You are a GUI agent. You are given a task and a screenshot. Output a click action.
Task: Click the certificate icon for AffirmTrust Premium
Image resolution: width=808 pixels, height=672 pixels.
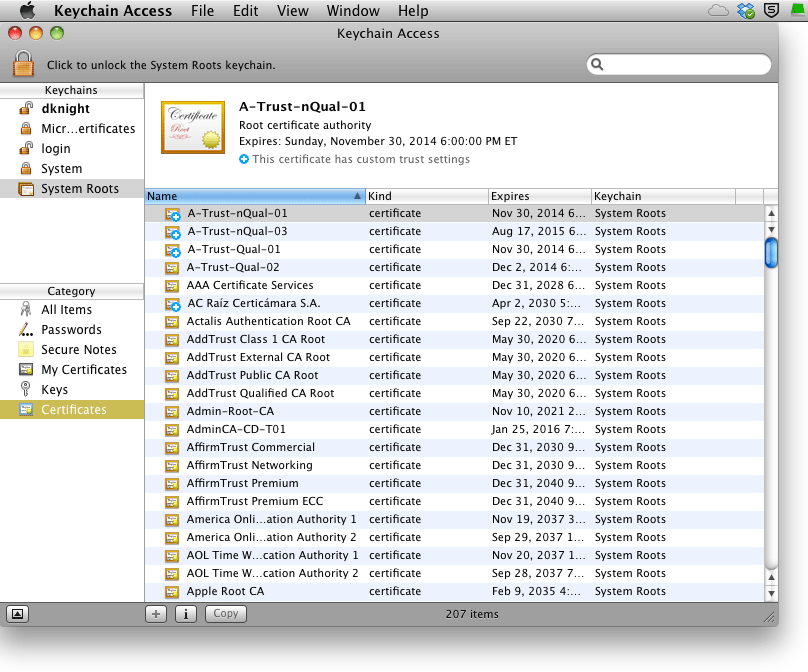tap(172, 484)
